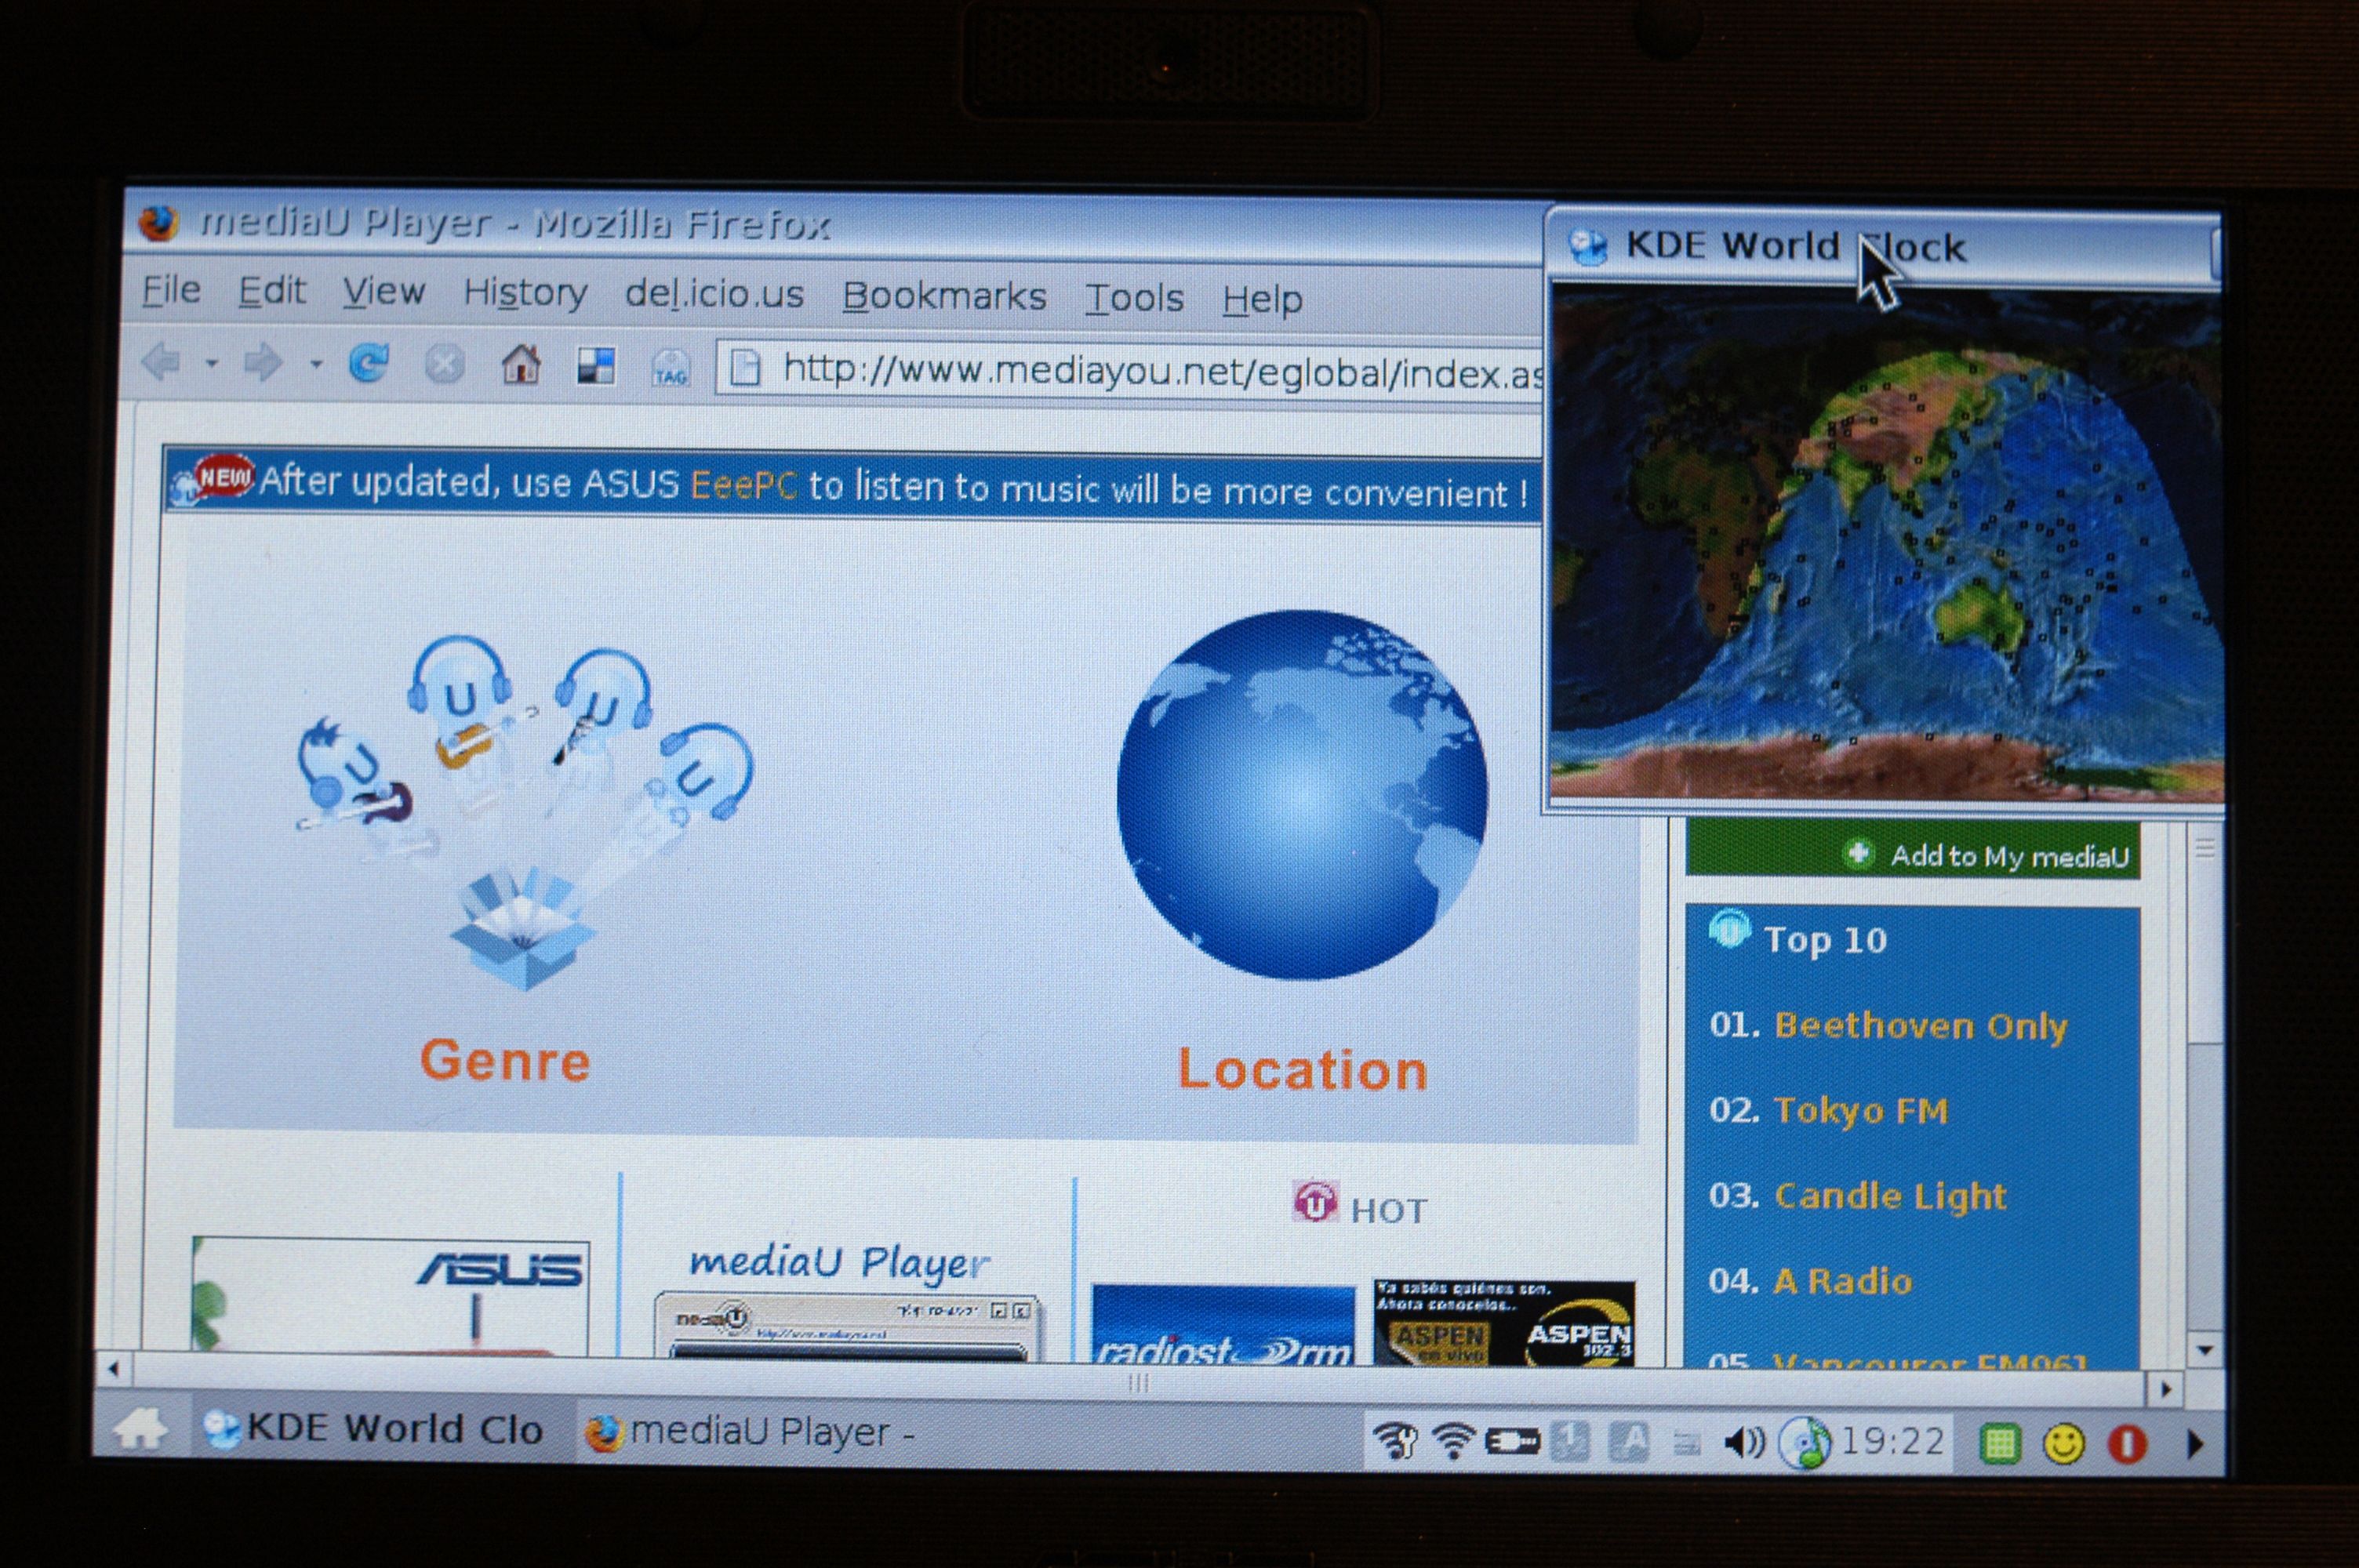The width and height of the screenshot is (2359, 1568).
Task: Toggle Num Lock indicator in tray
Action: 1569,1442
